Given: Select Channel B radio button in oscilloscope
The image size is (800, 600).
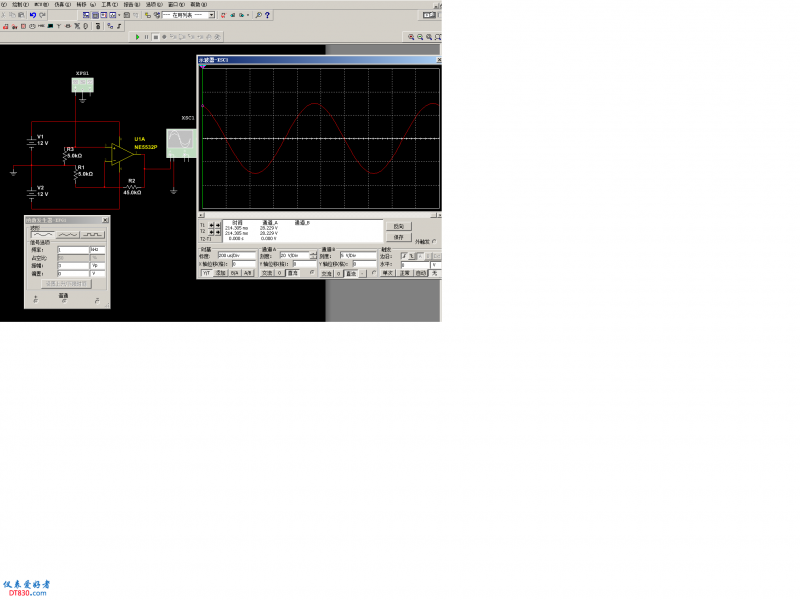Looking at the screenshot, I should tap(373, 269).
